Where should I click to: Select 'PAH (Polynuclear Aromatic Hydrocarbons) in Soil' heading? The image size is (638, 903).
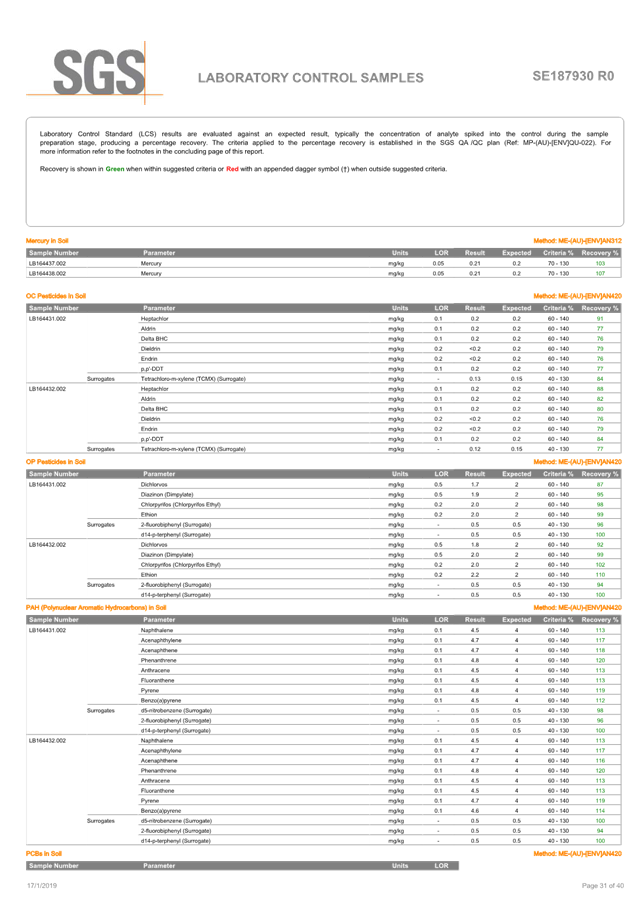[x=96, y=608]
